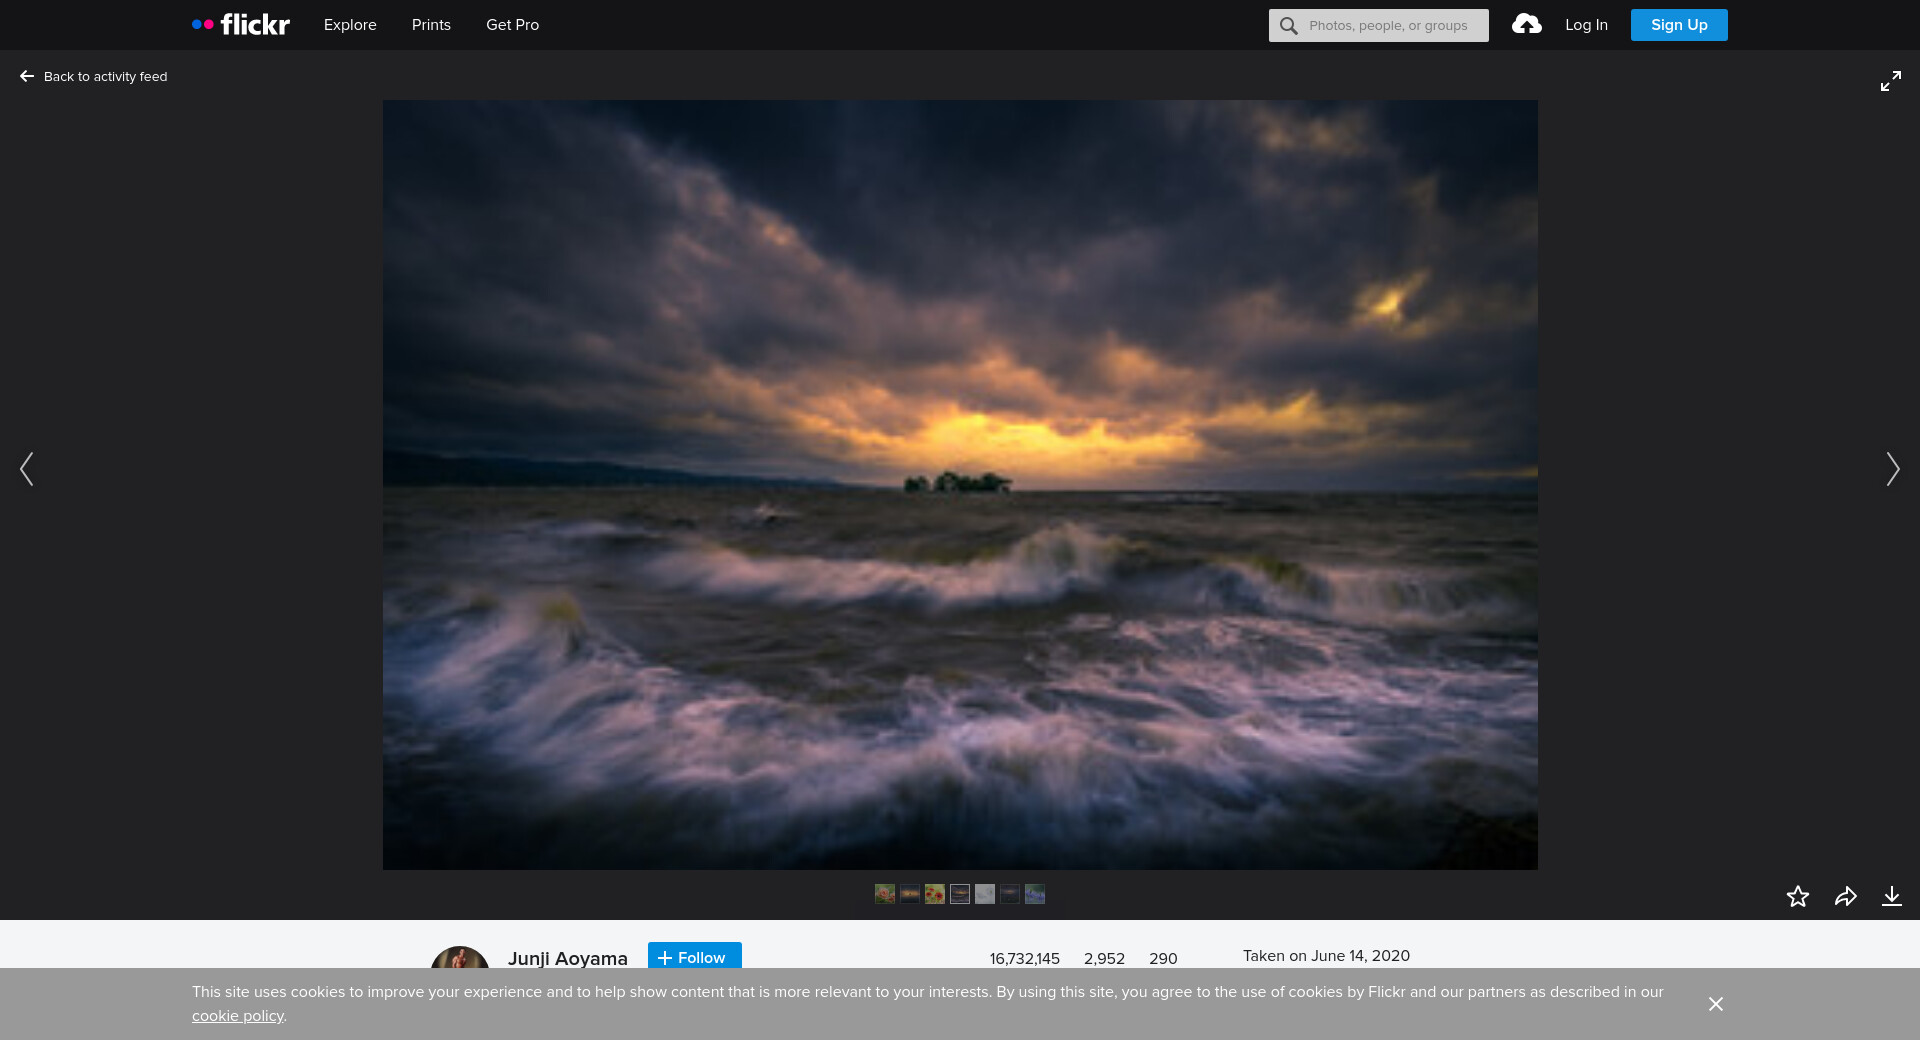Click the cloud upload icon

(x=1526, y=25)
